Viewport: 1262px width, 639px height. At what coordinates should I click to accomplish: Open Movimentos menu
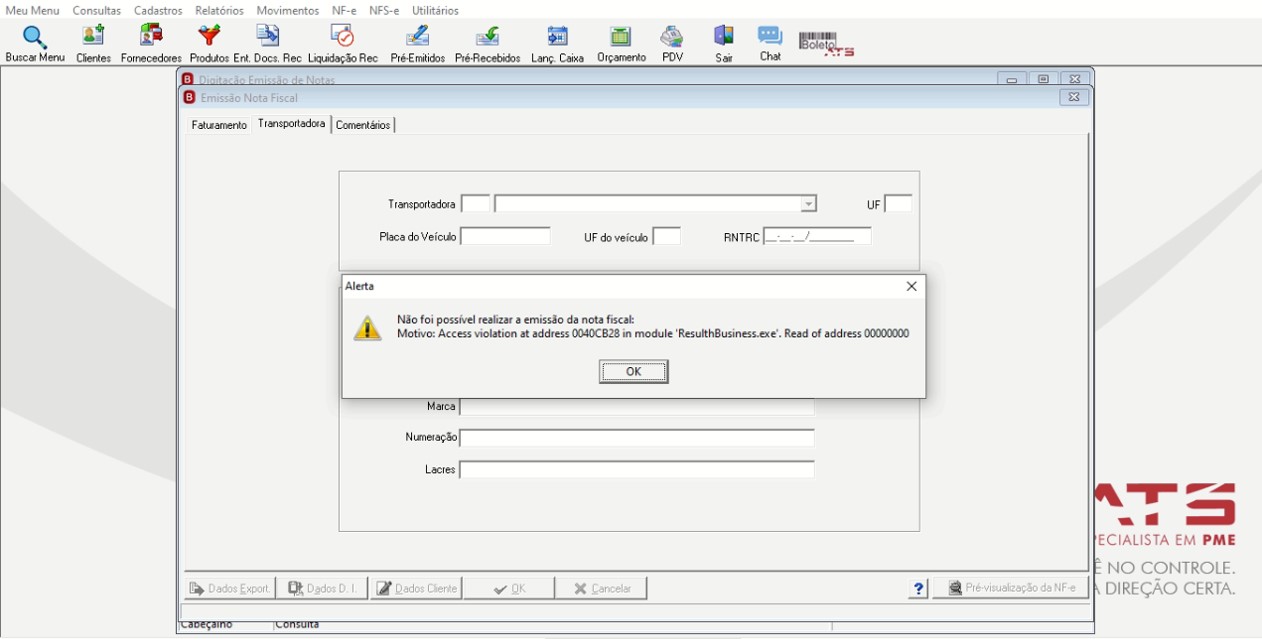pos(288,10)
